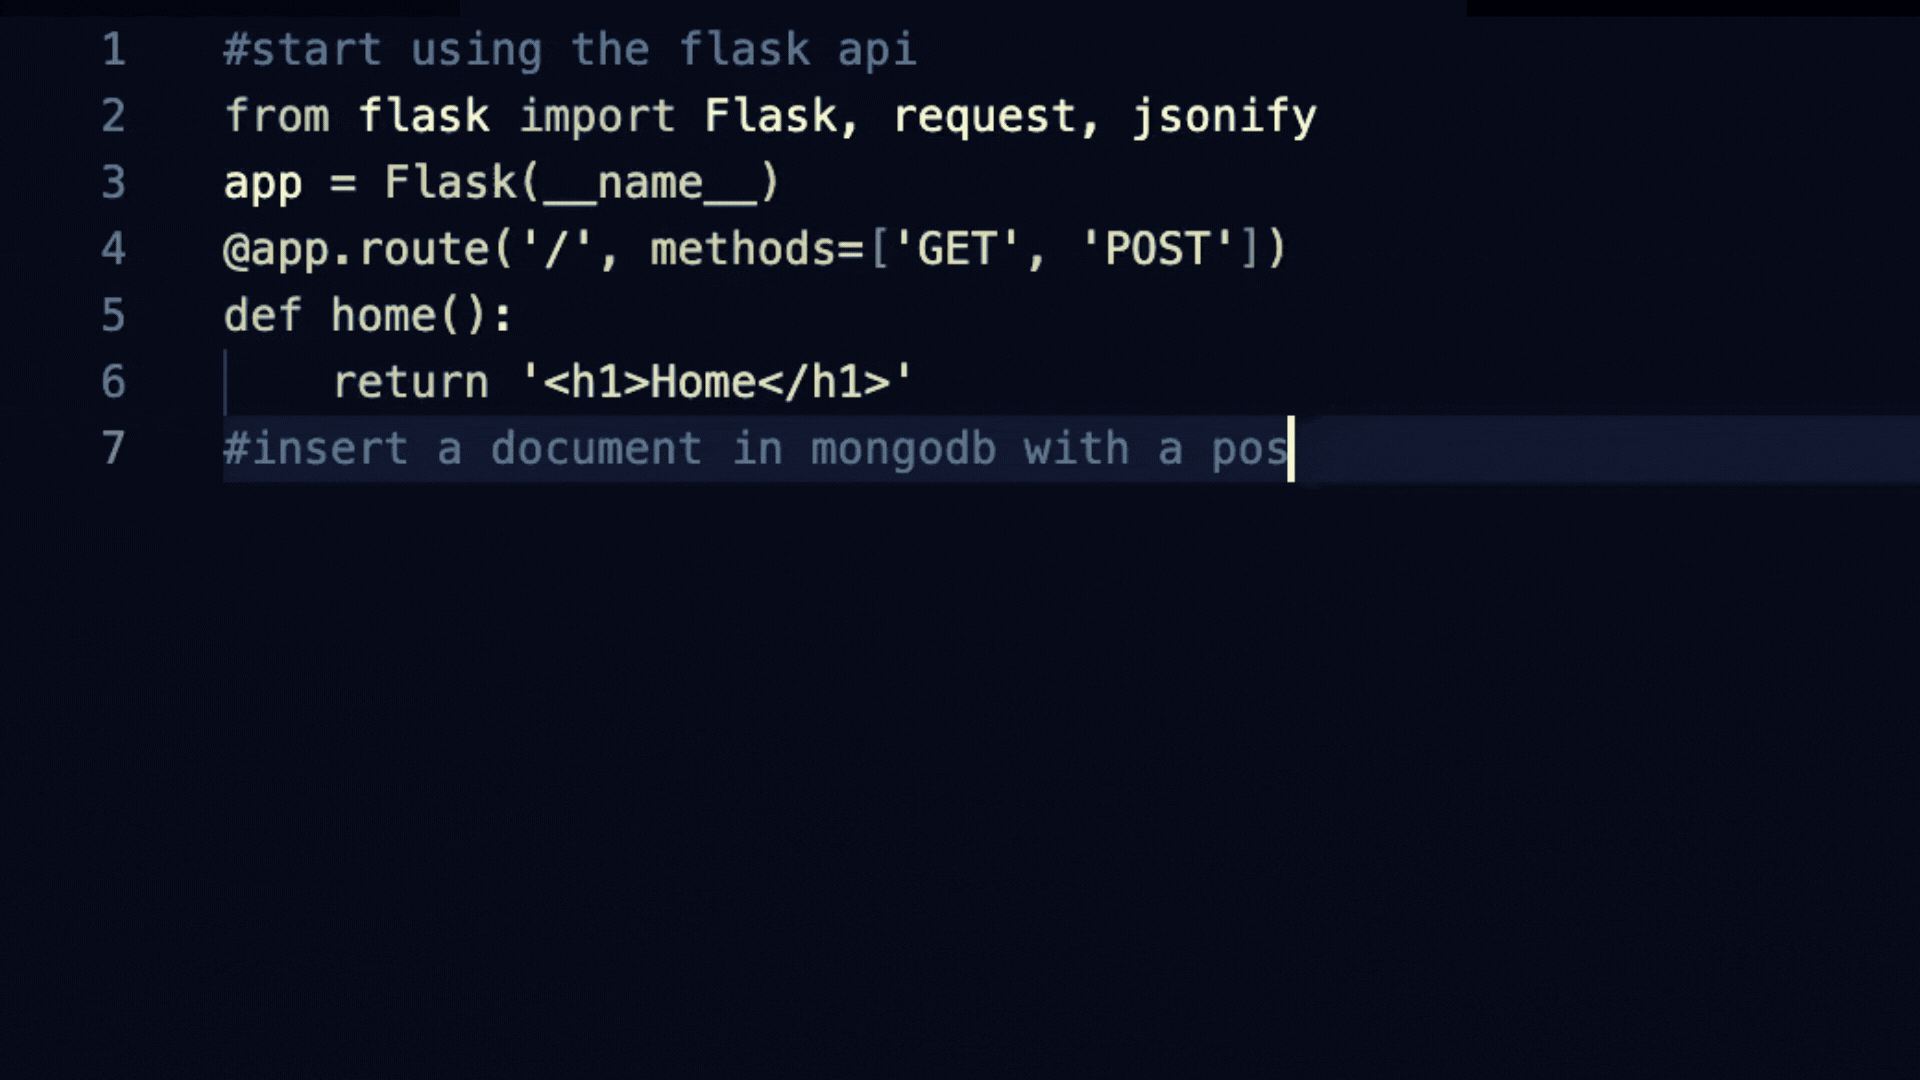The image size is (1920, 1080).
Task: Click the 'GET' string in methods list
Action: coord(956,249)
